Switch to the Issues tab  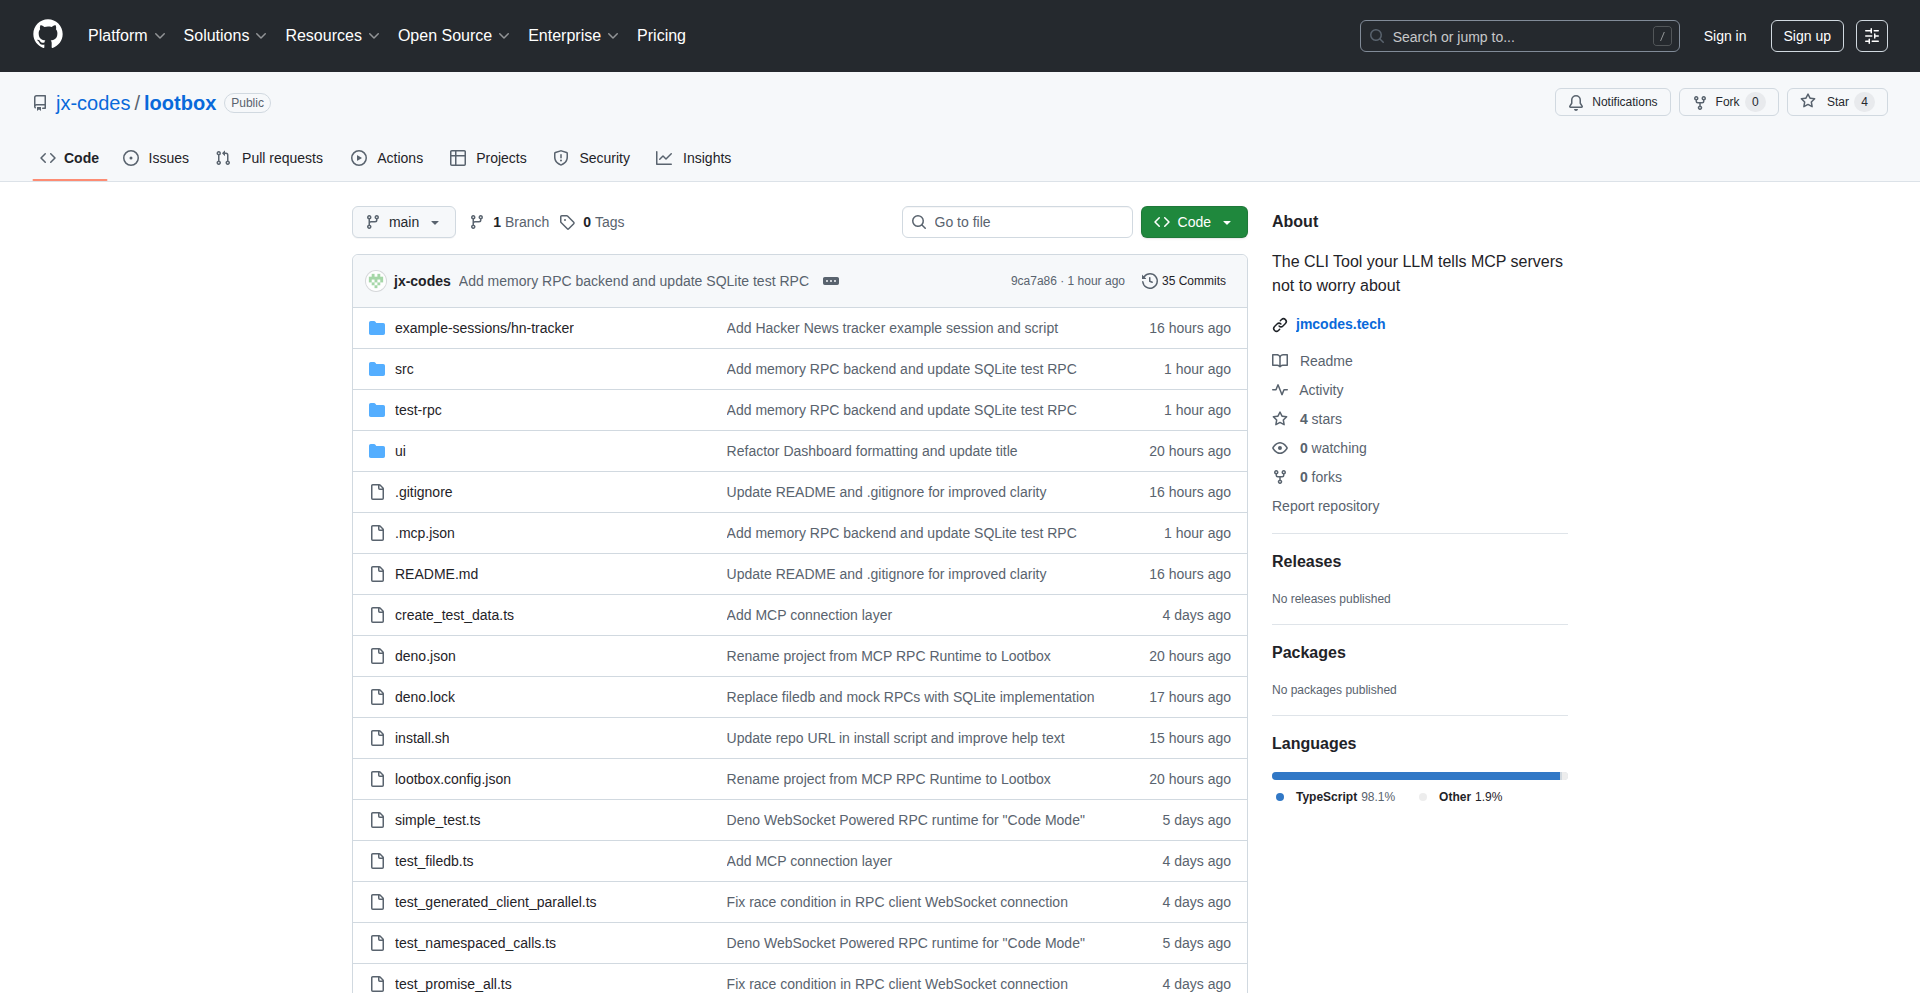(156, 158)
